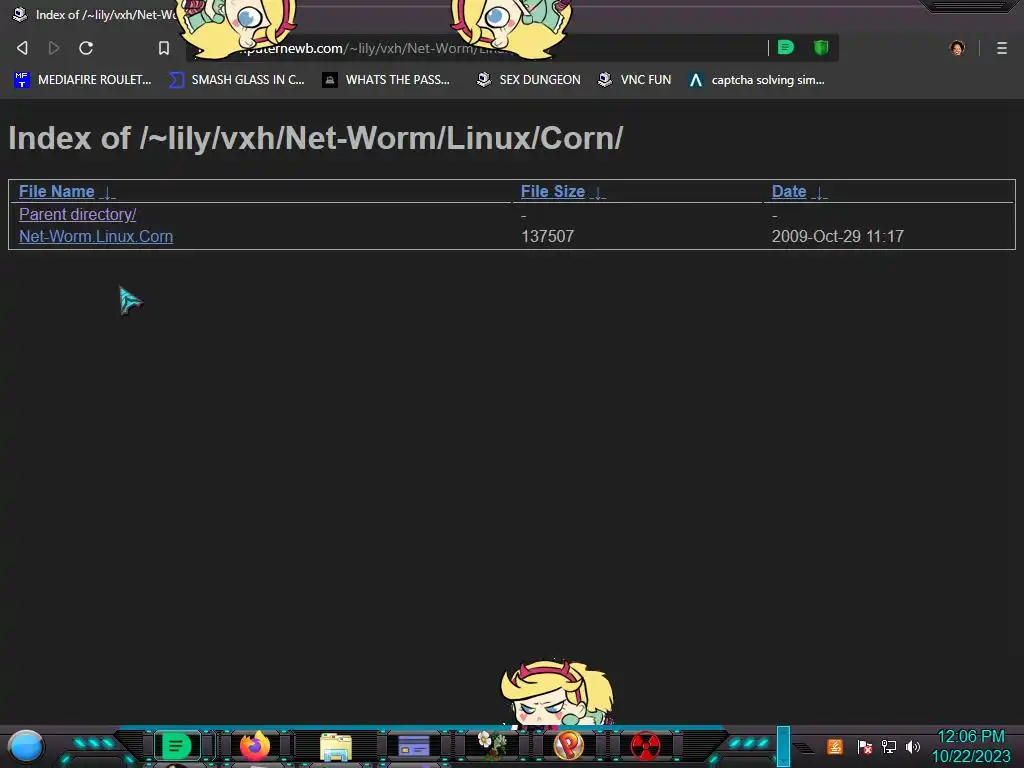Image resolution: width=1024 pixels, height=768 pixels.
Task: Open the WHATS THE PASS... bookmark
Action: [x=386, y=80]
